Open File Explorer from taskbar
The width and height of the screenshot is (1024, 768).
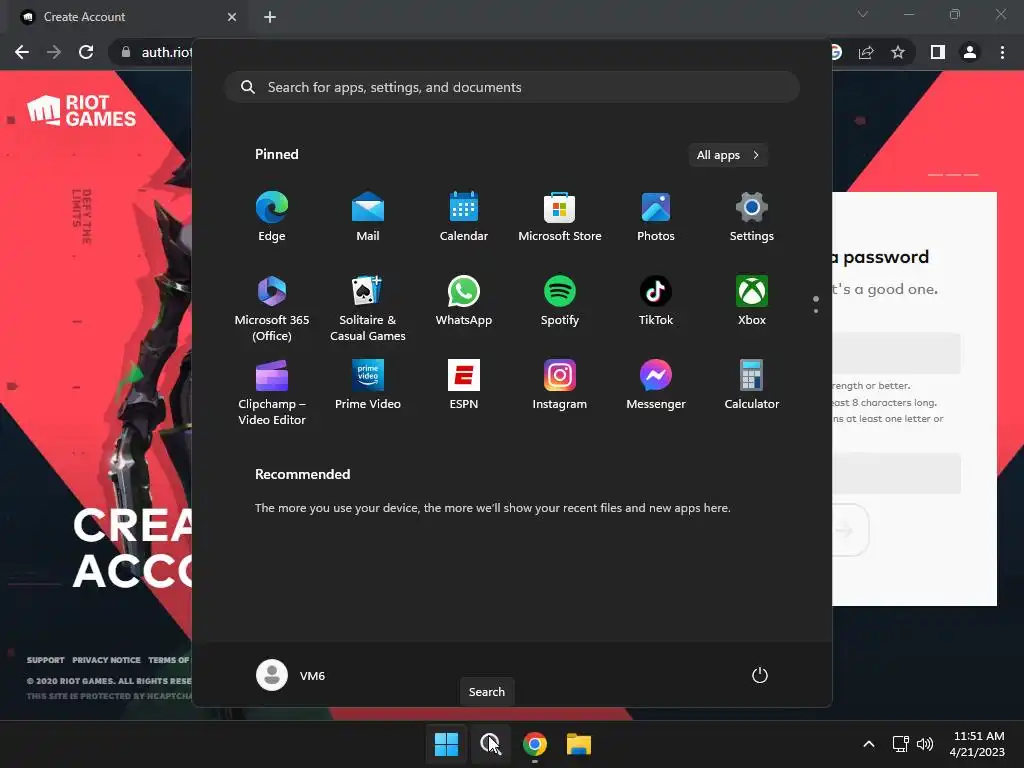[579, 744]
